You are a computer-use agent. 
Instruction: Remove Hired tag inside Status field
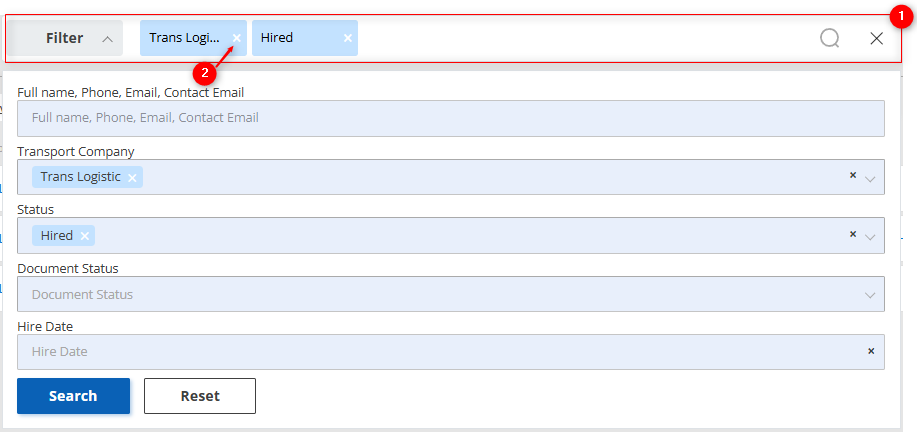coord(85,236)
